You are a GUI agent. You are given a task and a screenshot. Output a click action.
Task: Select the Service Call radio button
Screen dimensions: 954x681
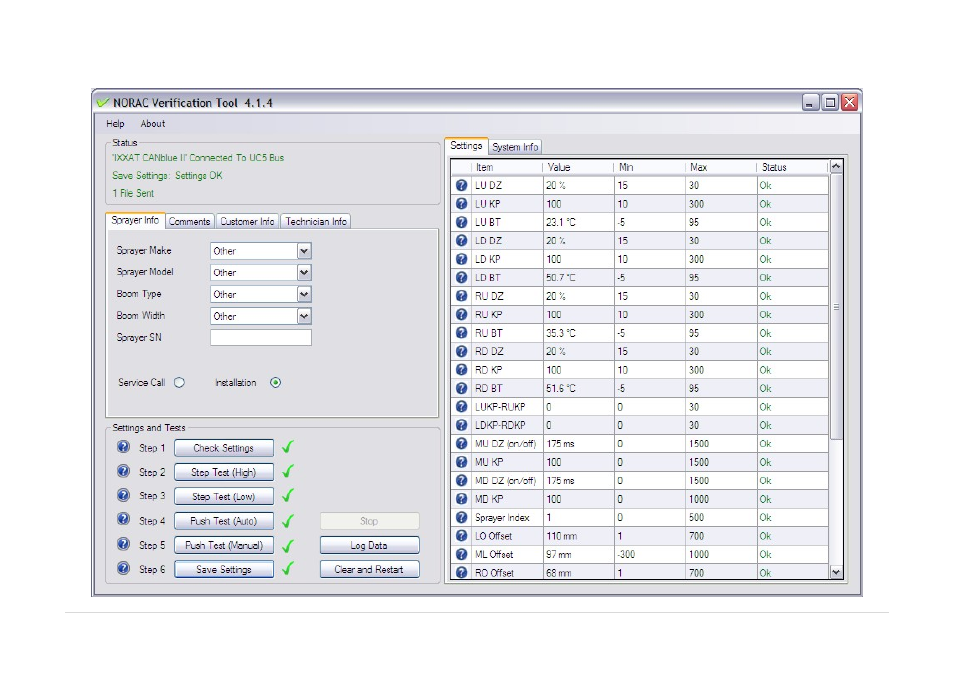pos(179,383)
